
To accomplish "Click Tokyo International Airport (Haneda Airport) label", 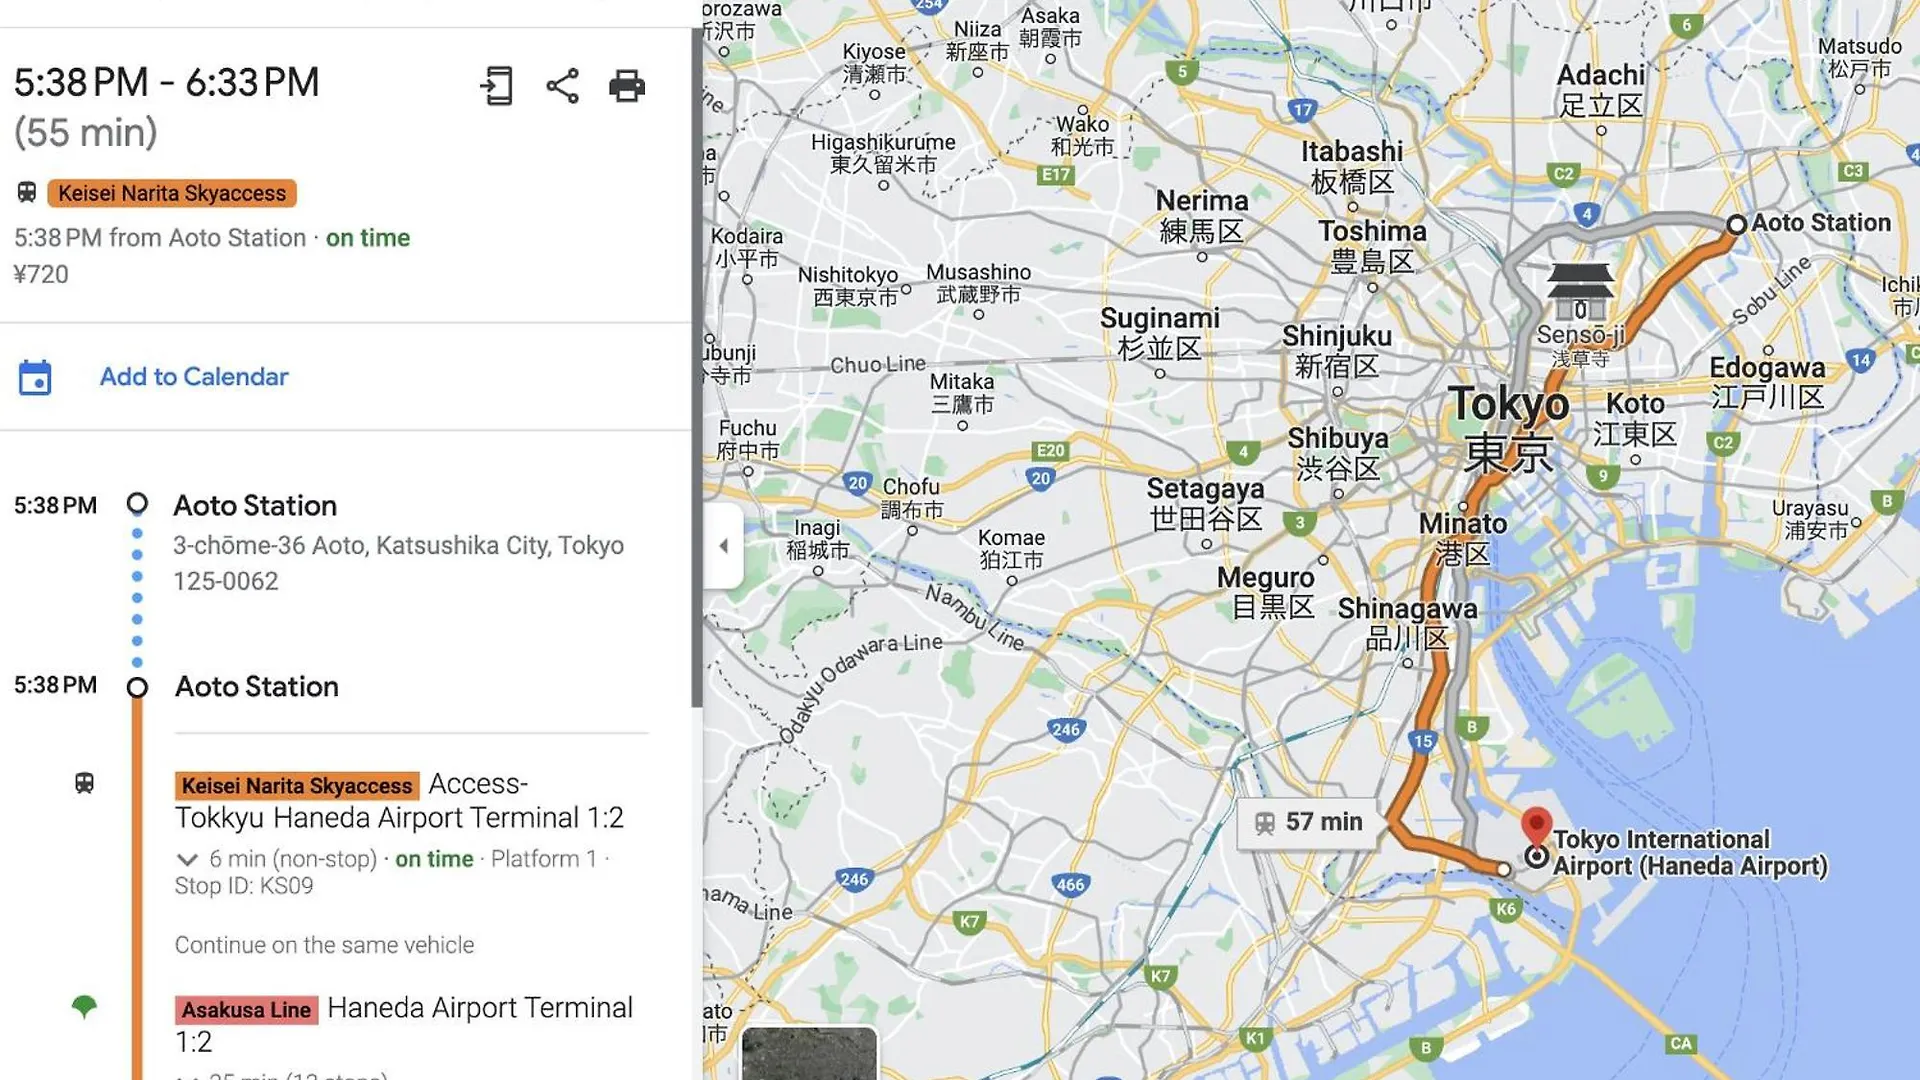I will (1690, 853).
